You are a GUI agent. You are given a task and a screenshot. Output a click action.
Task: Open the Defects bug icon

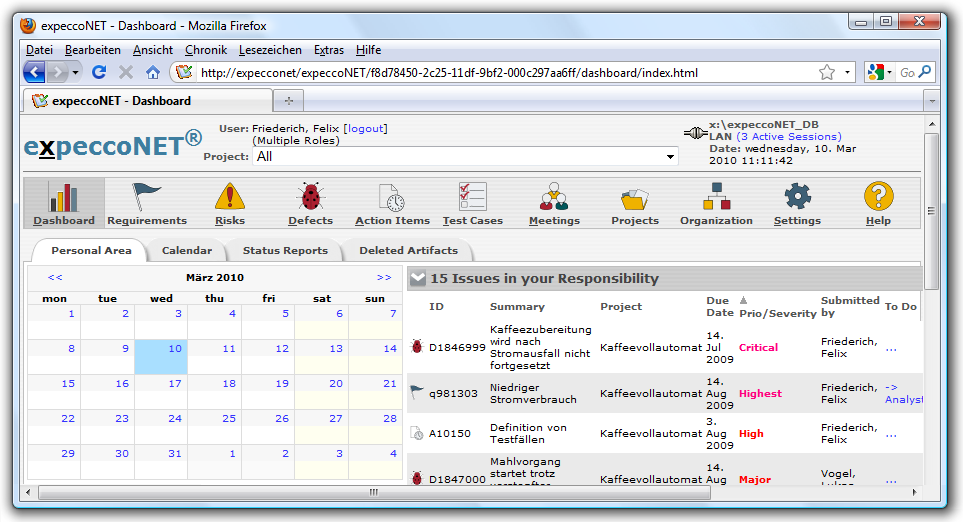point(311,197)
